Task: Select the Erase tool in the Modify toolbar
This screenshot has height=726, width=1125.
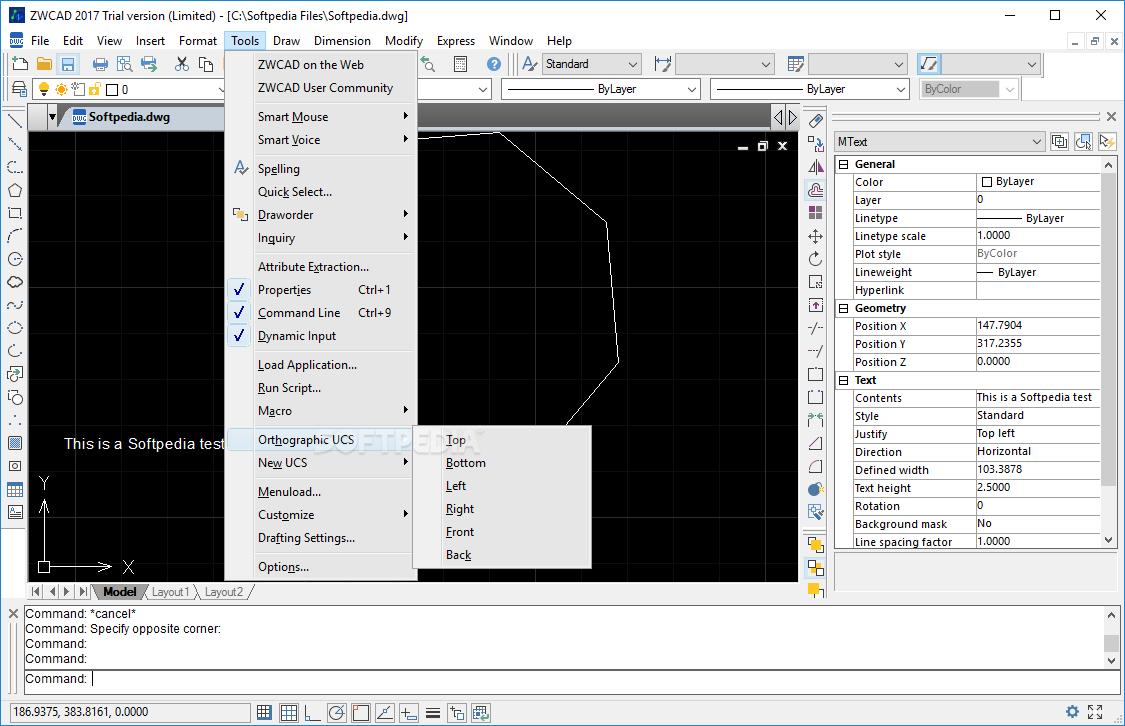Action: tap(815, 121)
